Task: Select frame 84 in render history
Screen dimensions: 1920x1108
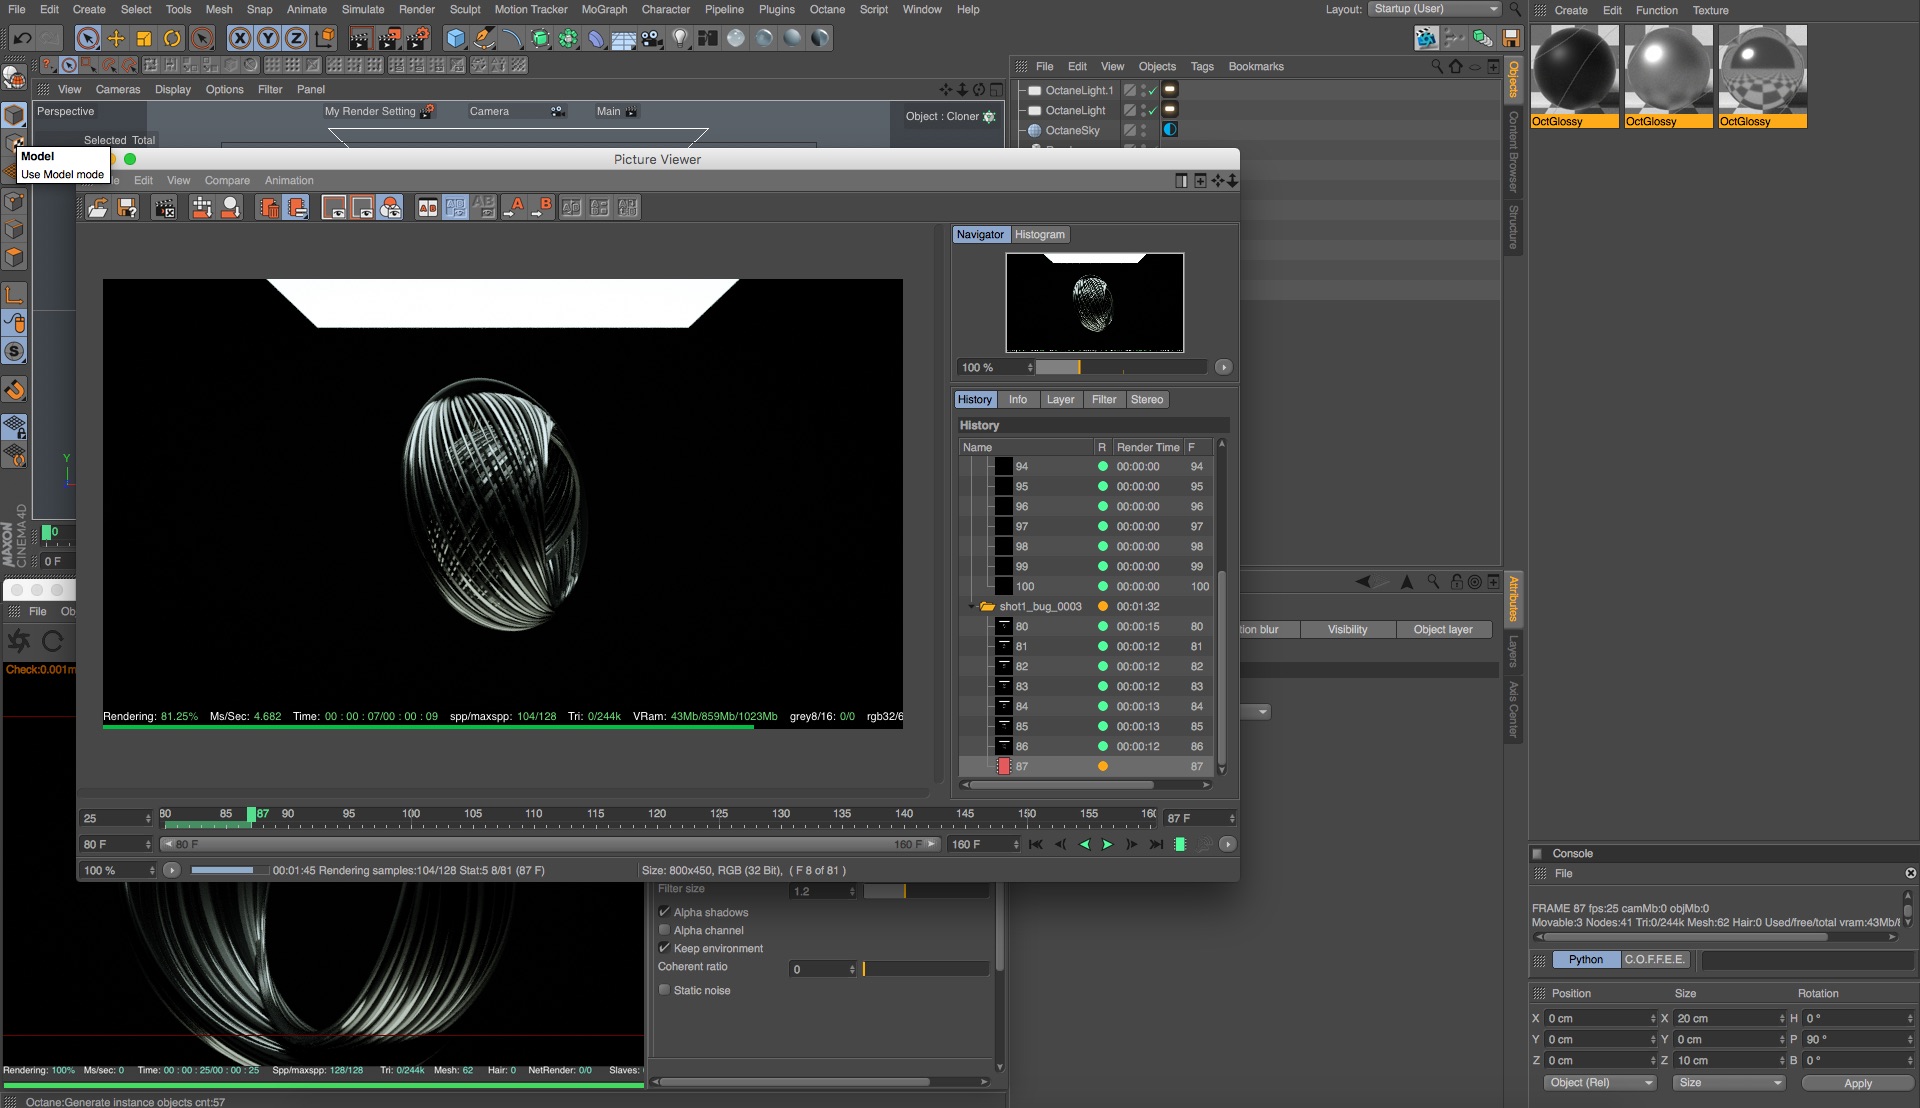Action: coord(1022,706)
